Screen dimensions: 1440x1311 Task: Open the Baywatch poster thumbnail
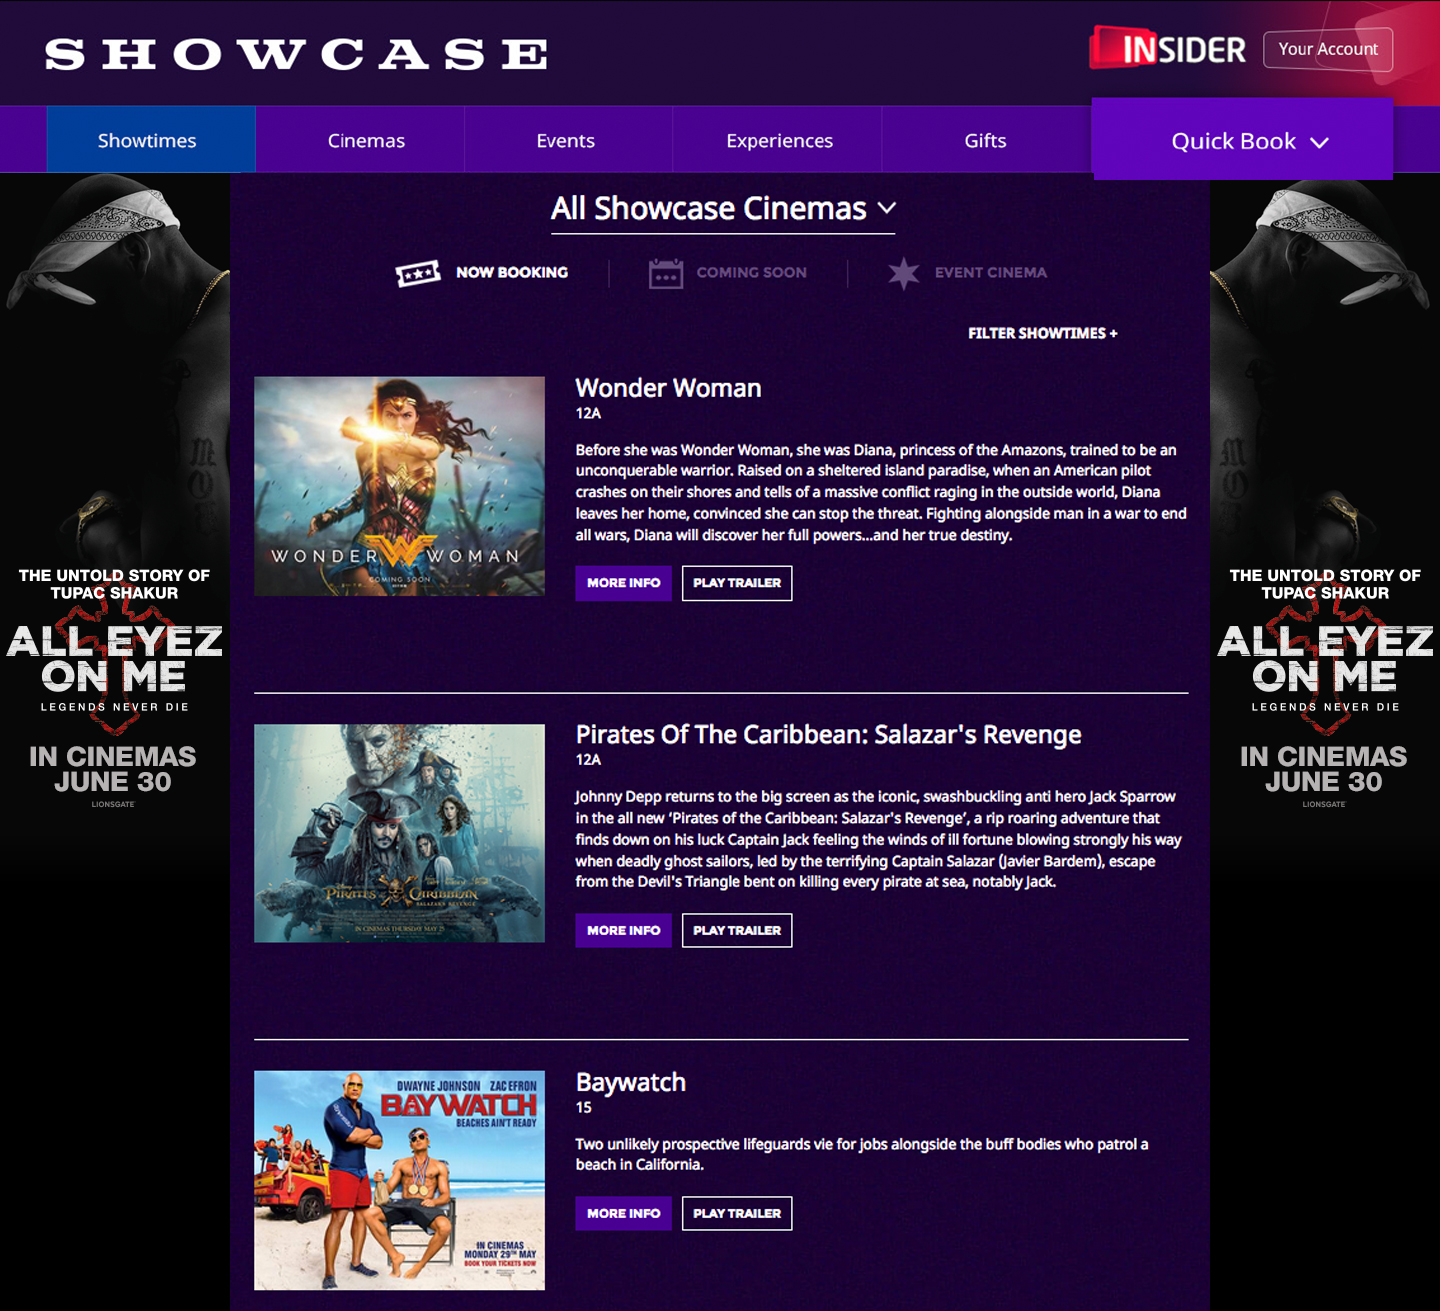pos(400,1180)
